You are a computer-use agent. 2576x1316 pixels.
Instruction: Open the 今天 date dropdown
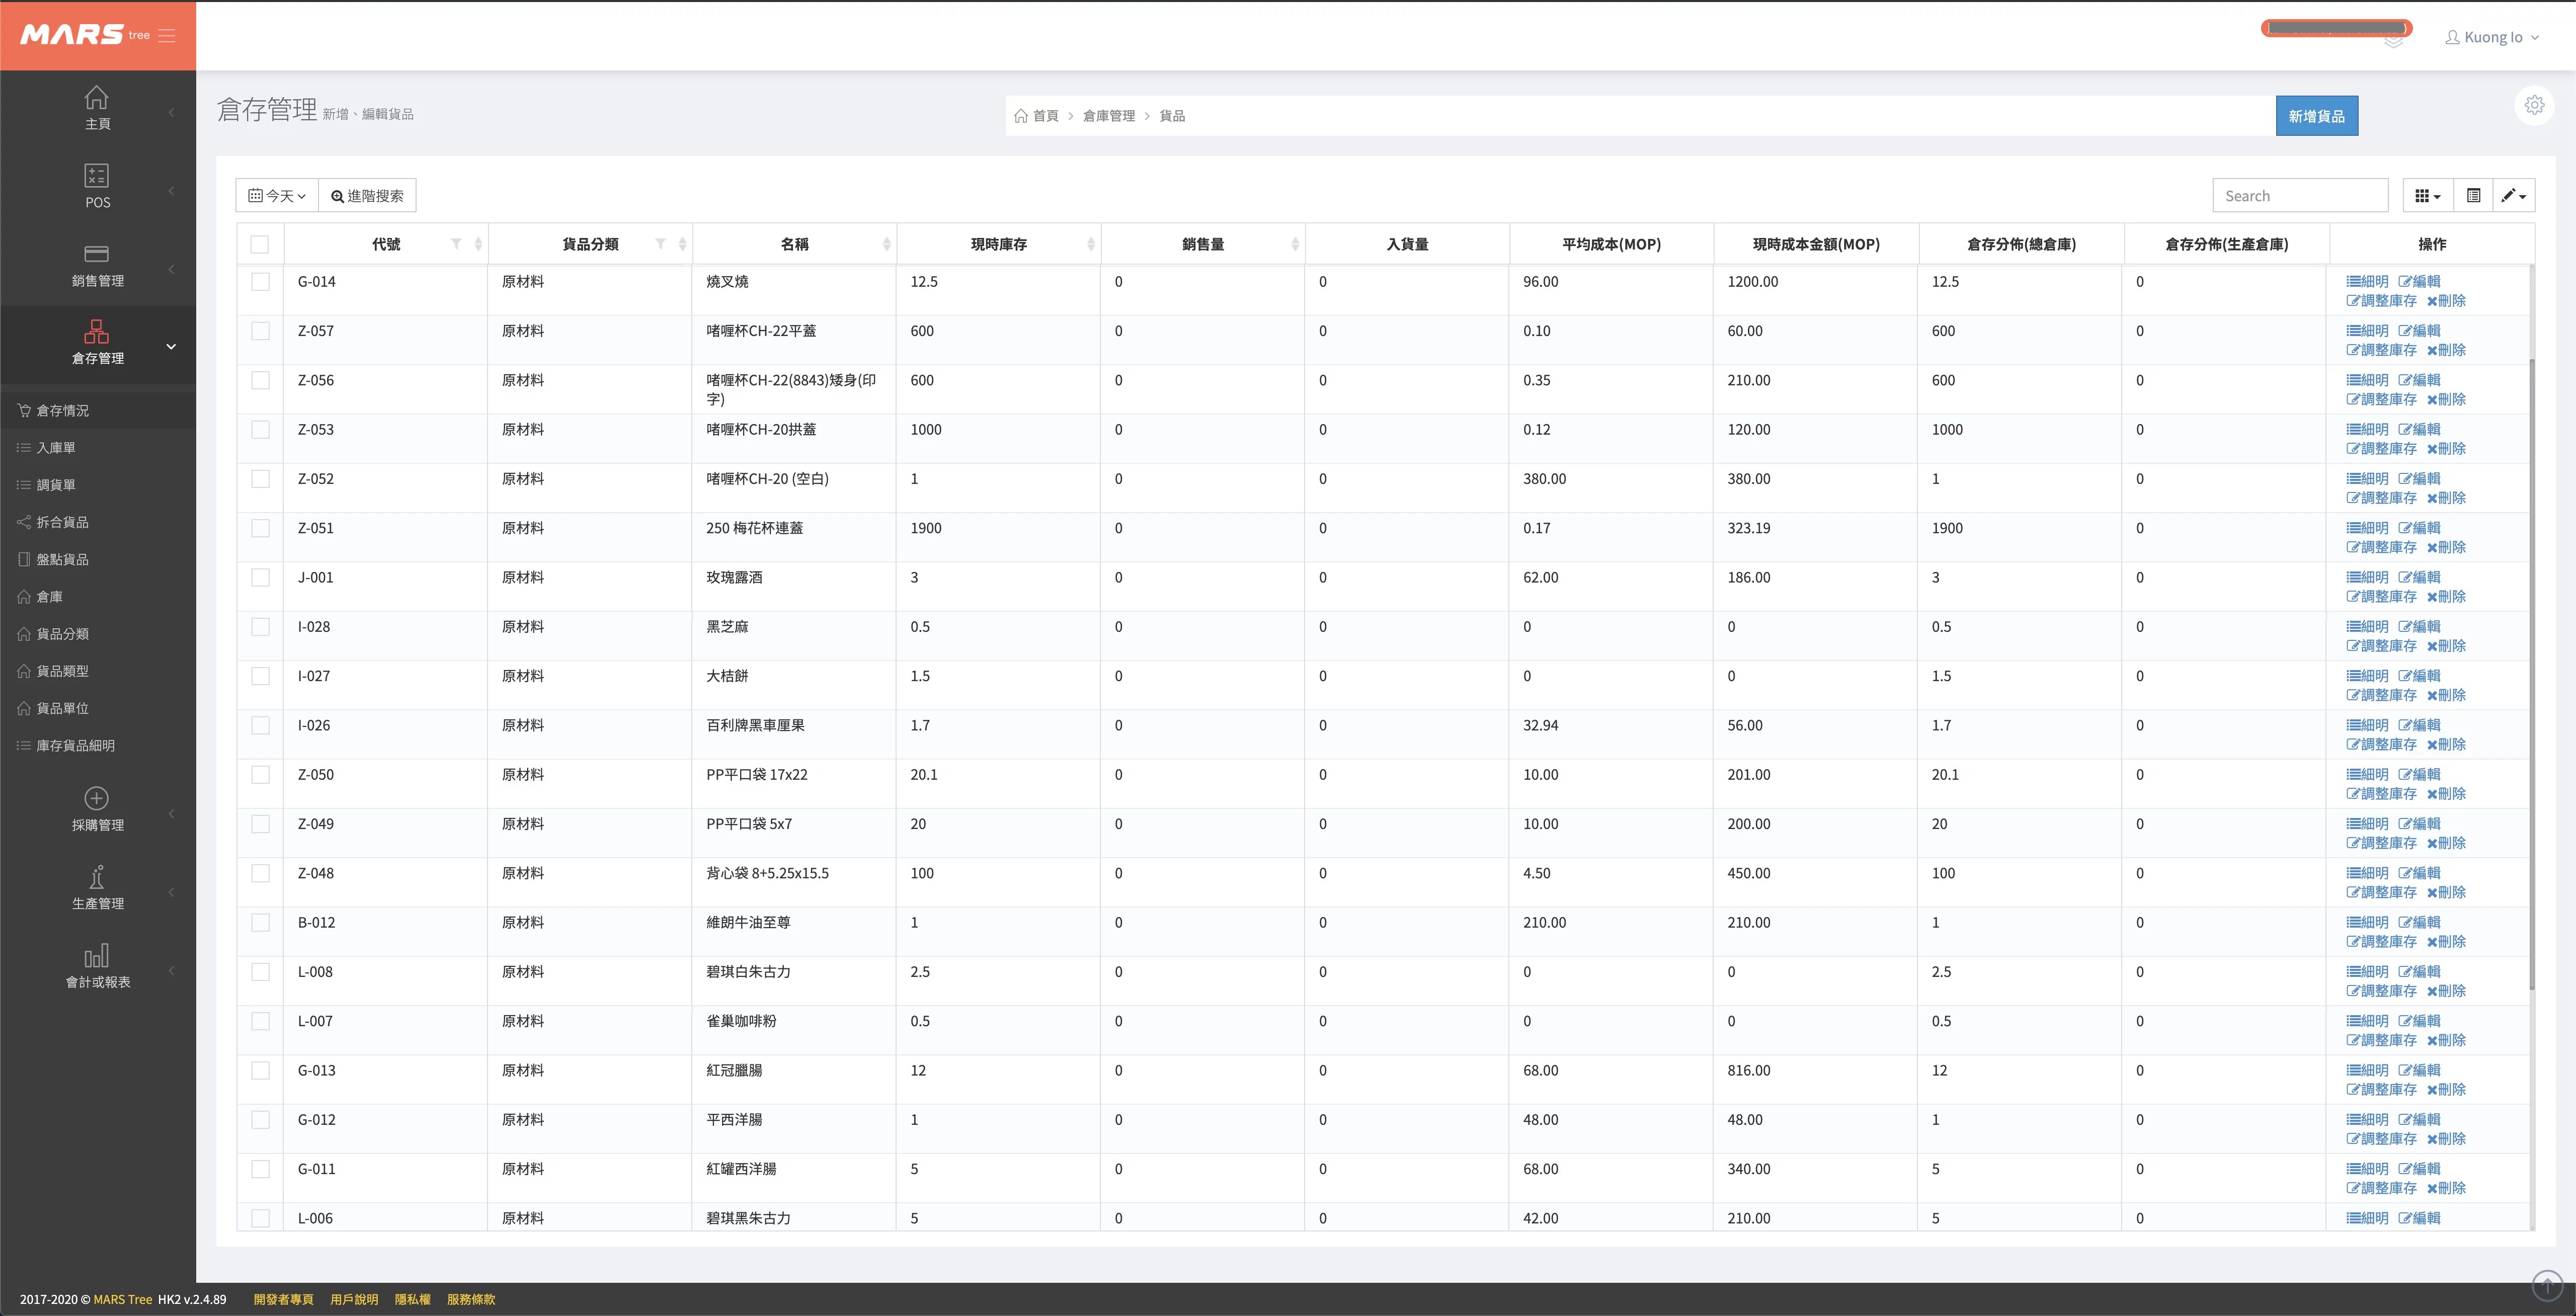[x=277, y=196]
